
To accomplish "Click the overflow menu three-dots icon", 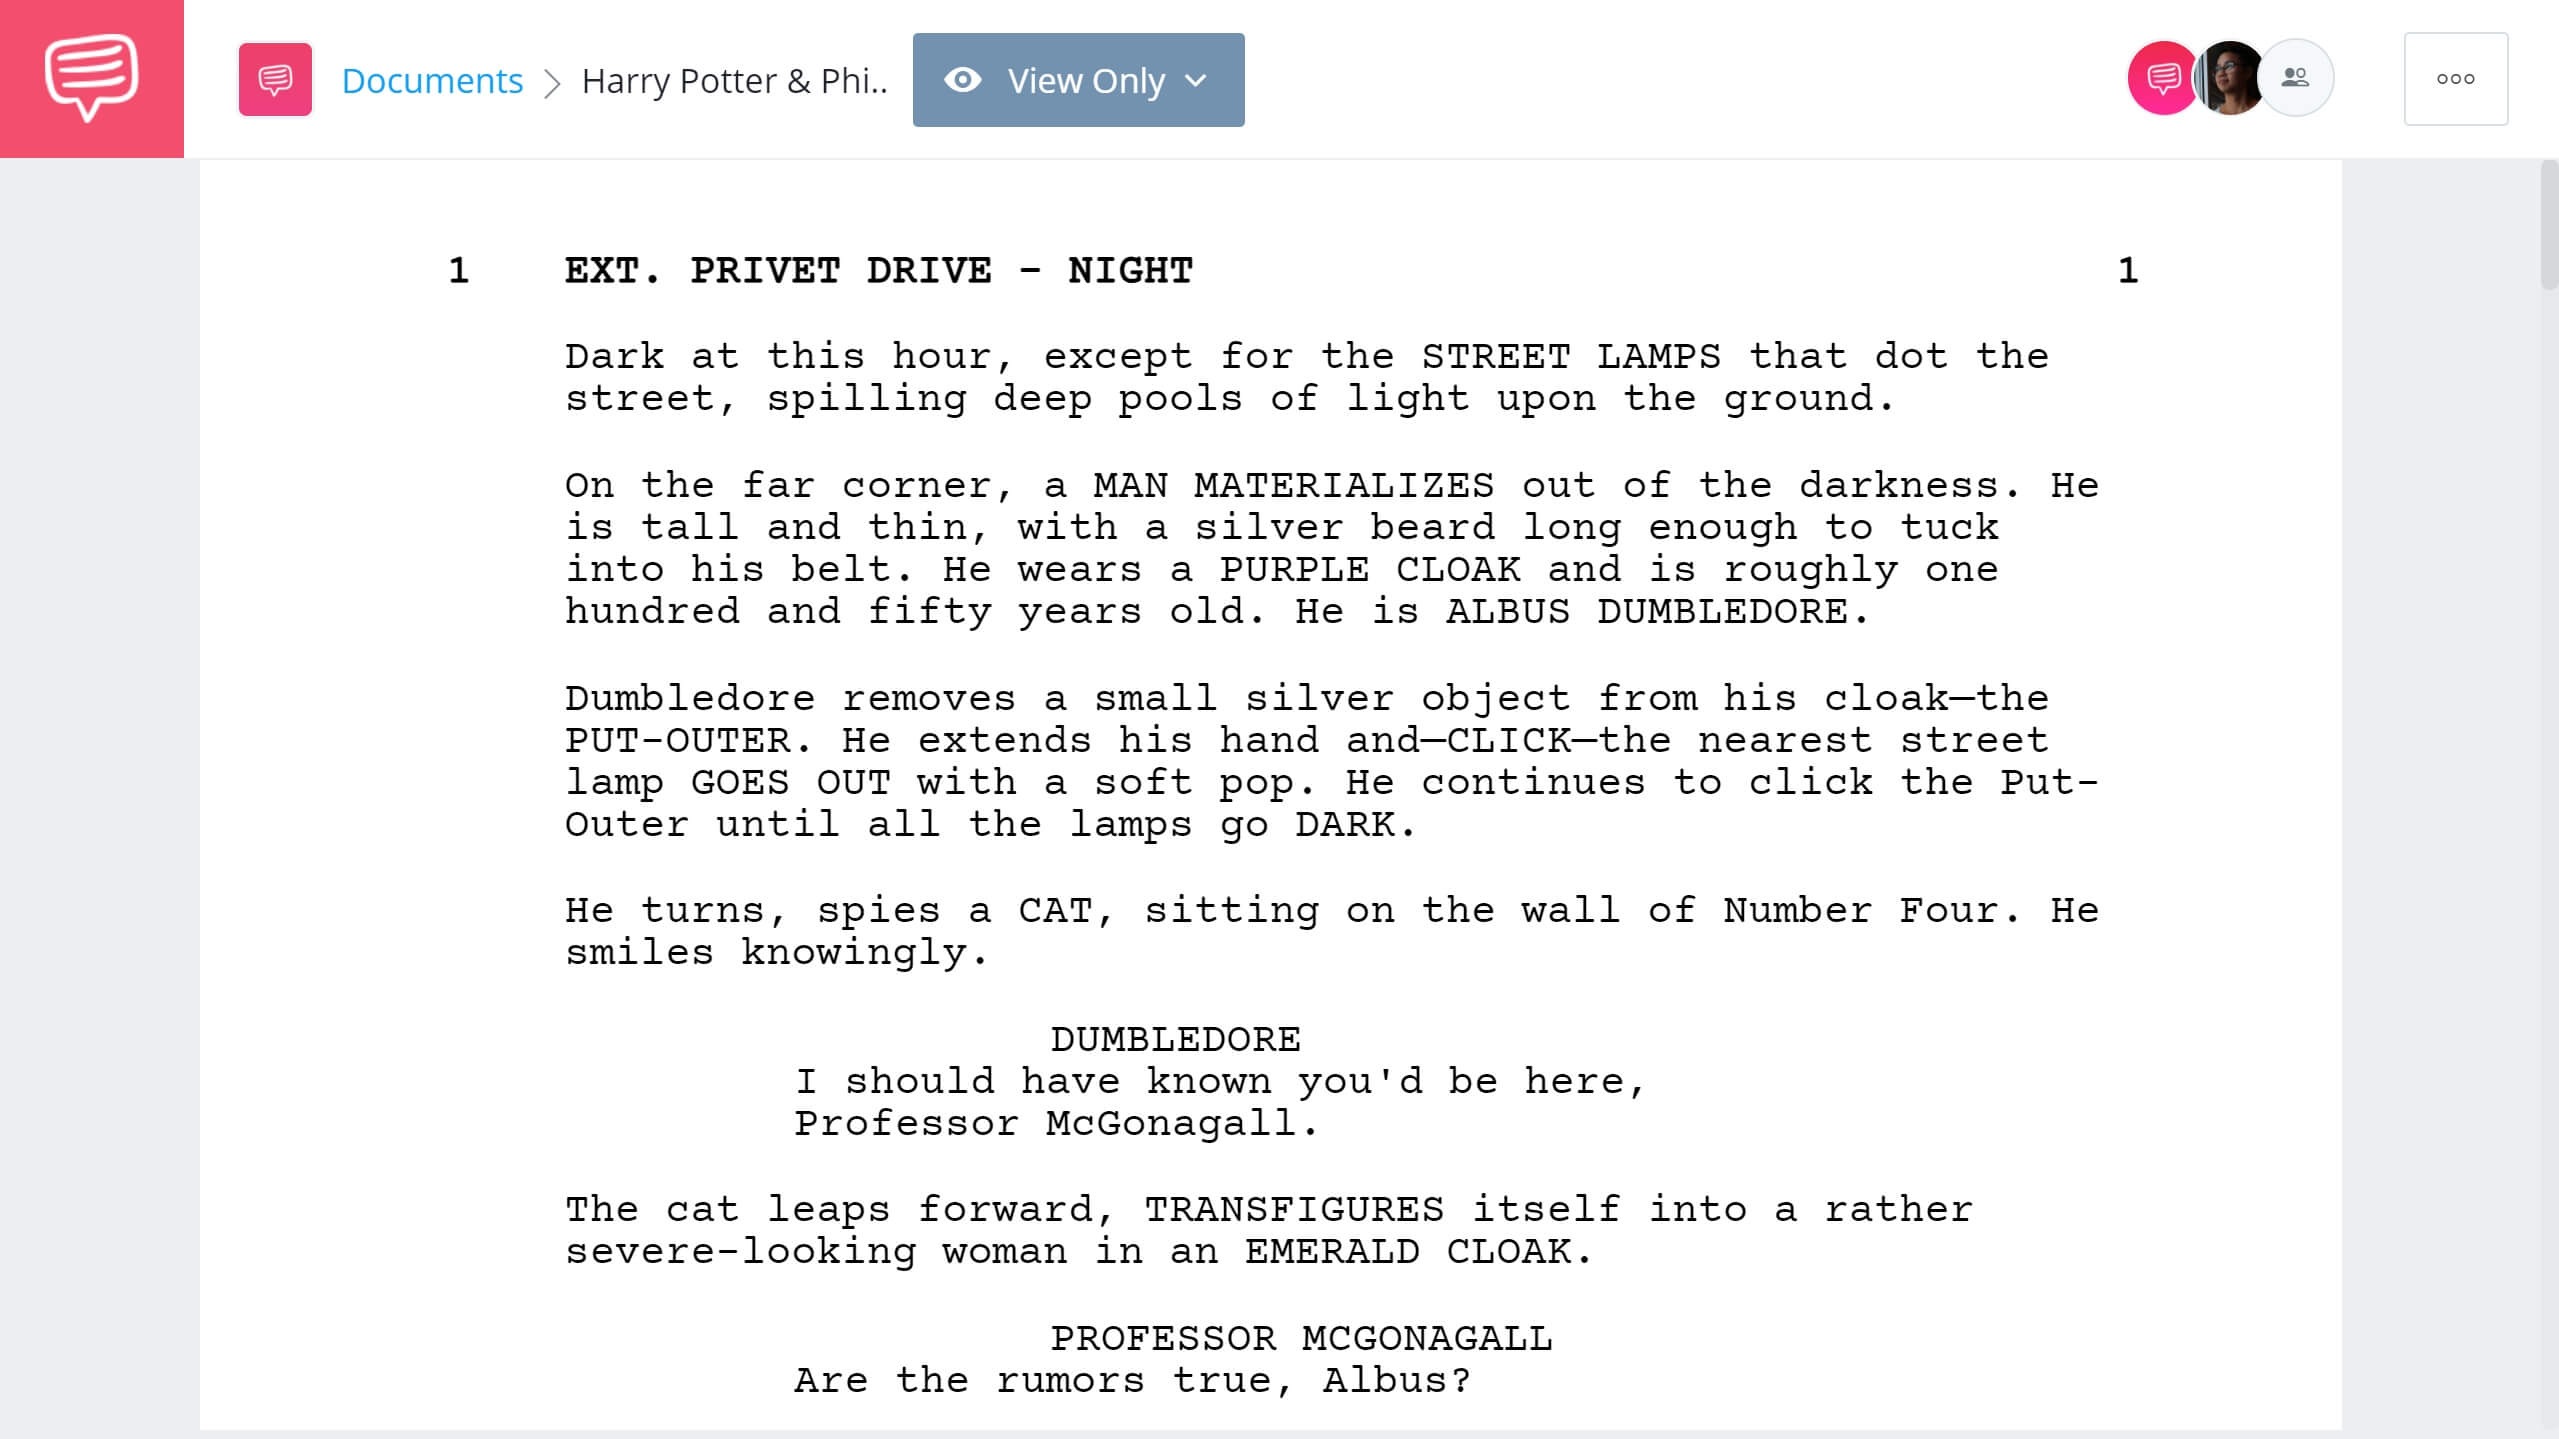I will [2455, 79].
